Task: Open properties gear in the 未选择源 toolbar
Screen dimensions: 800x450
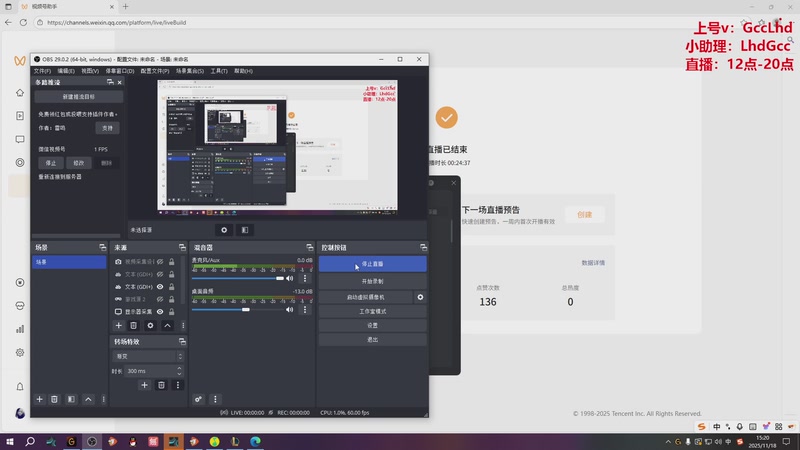Action: click(224, 230)
